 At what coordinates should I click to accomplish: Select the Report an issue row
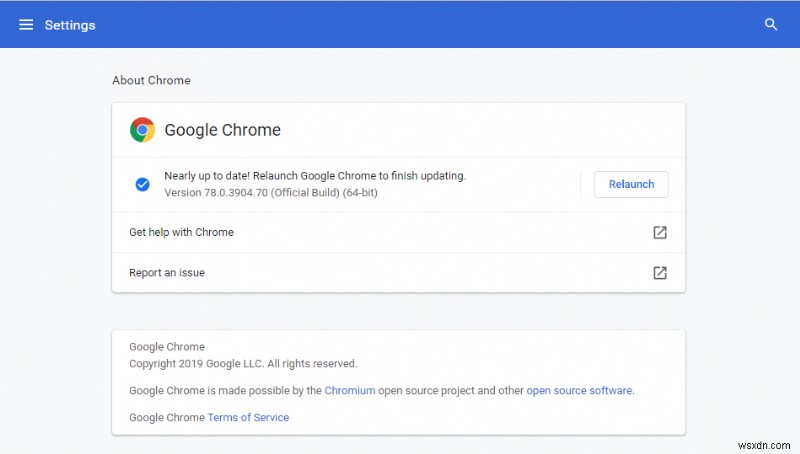398,272
